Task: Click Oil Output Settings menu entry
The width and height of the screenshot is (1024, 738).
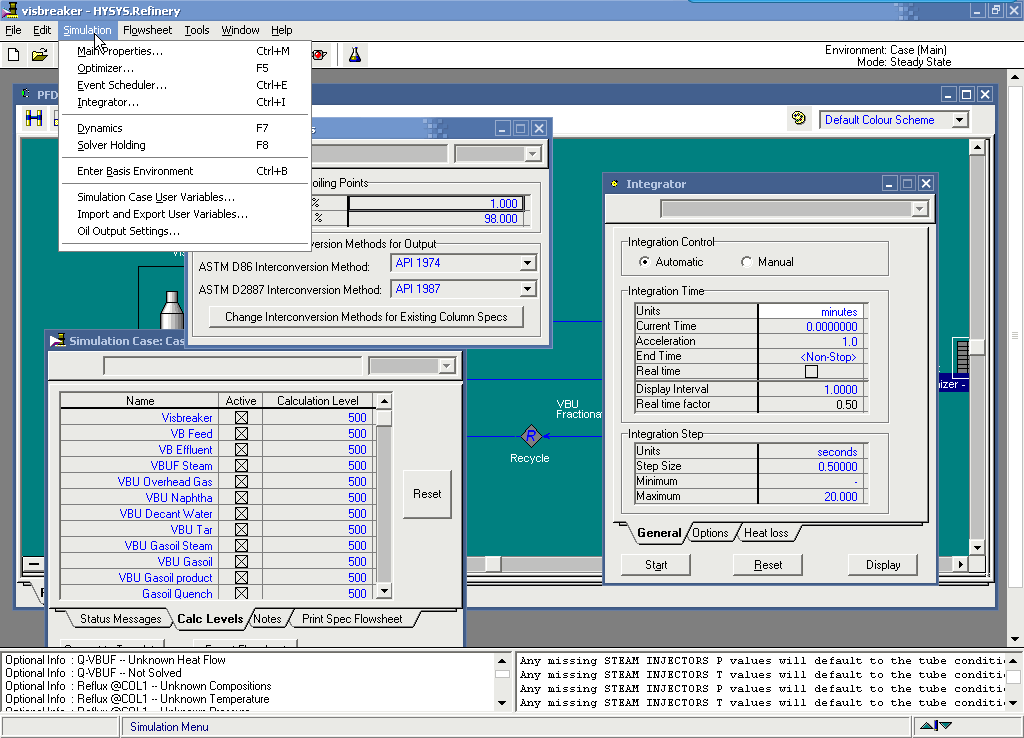Action: click(128, 231)
